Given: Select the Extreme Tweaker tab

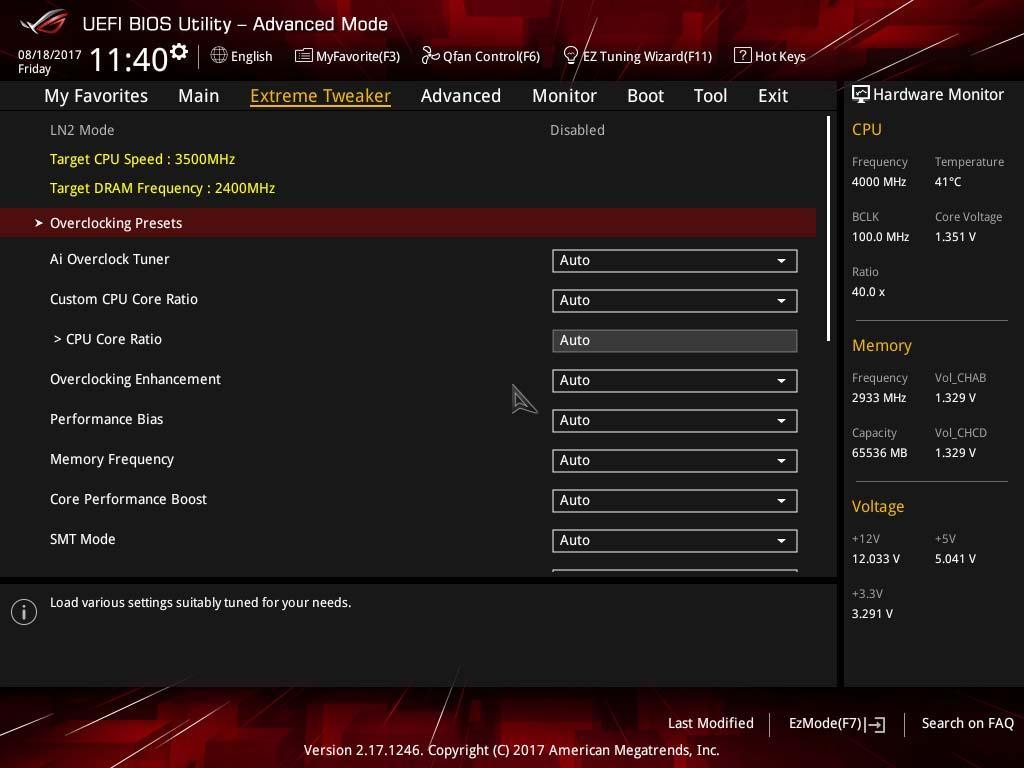Looking at the screenshot, I should pos(321,95).
